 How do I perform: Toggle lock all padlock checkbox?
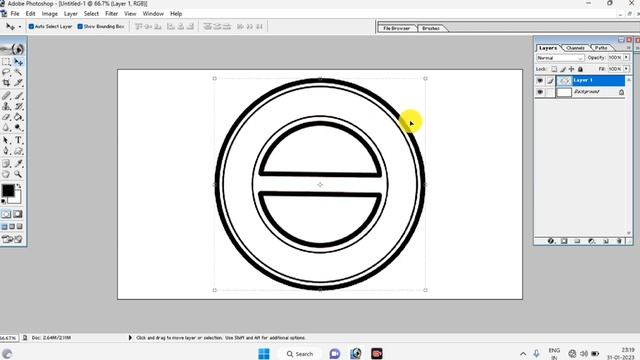click(580, 69)
